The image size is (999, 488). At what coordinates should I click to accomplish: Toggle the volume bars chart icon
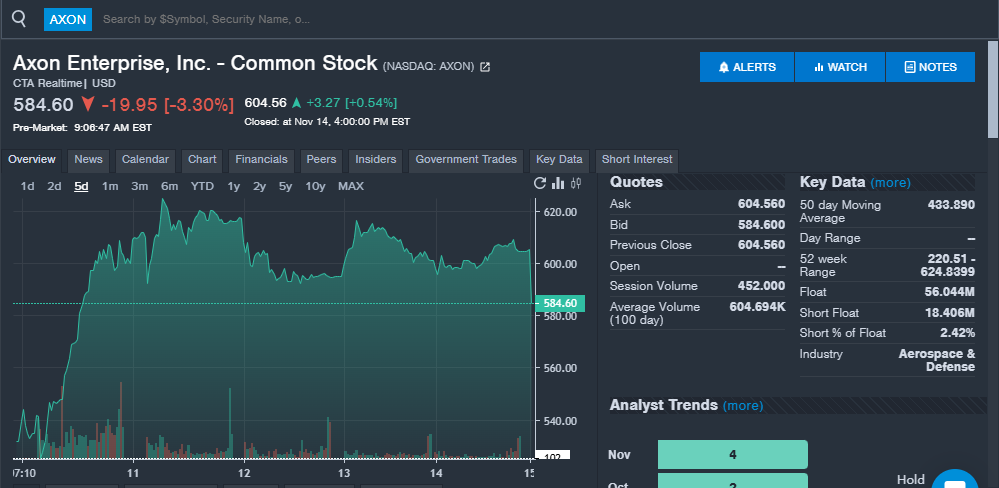pos(559,183)
